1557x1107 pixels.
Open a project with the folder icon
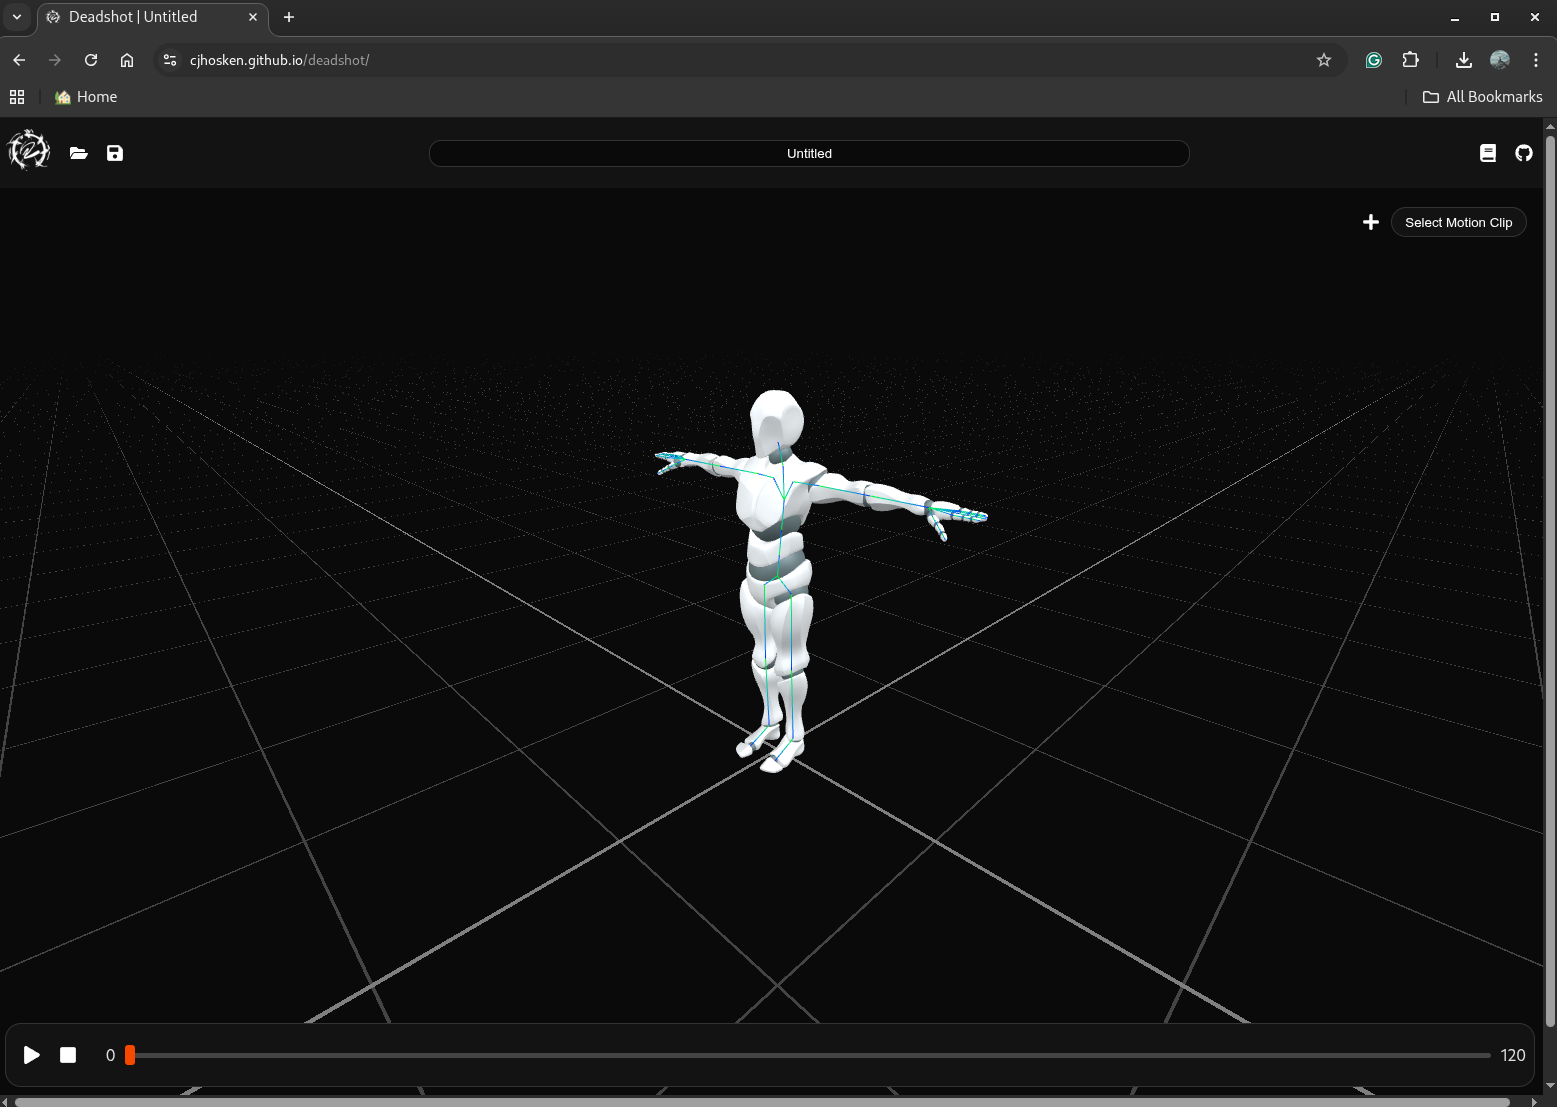point(78,153)
